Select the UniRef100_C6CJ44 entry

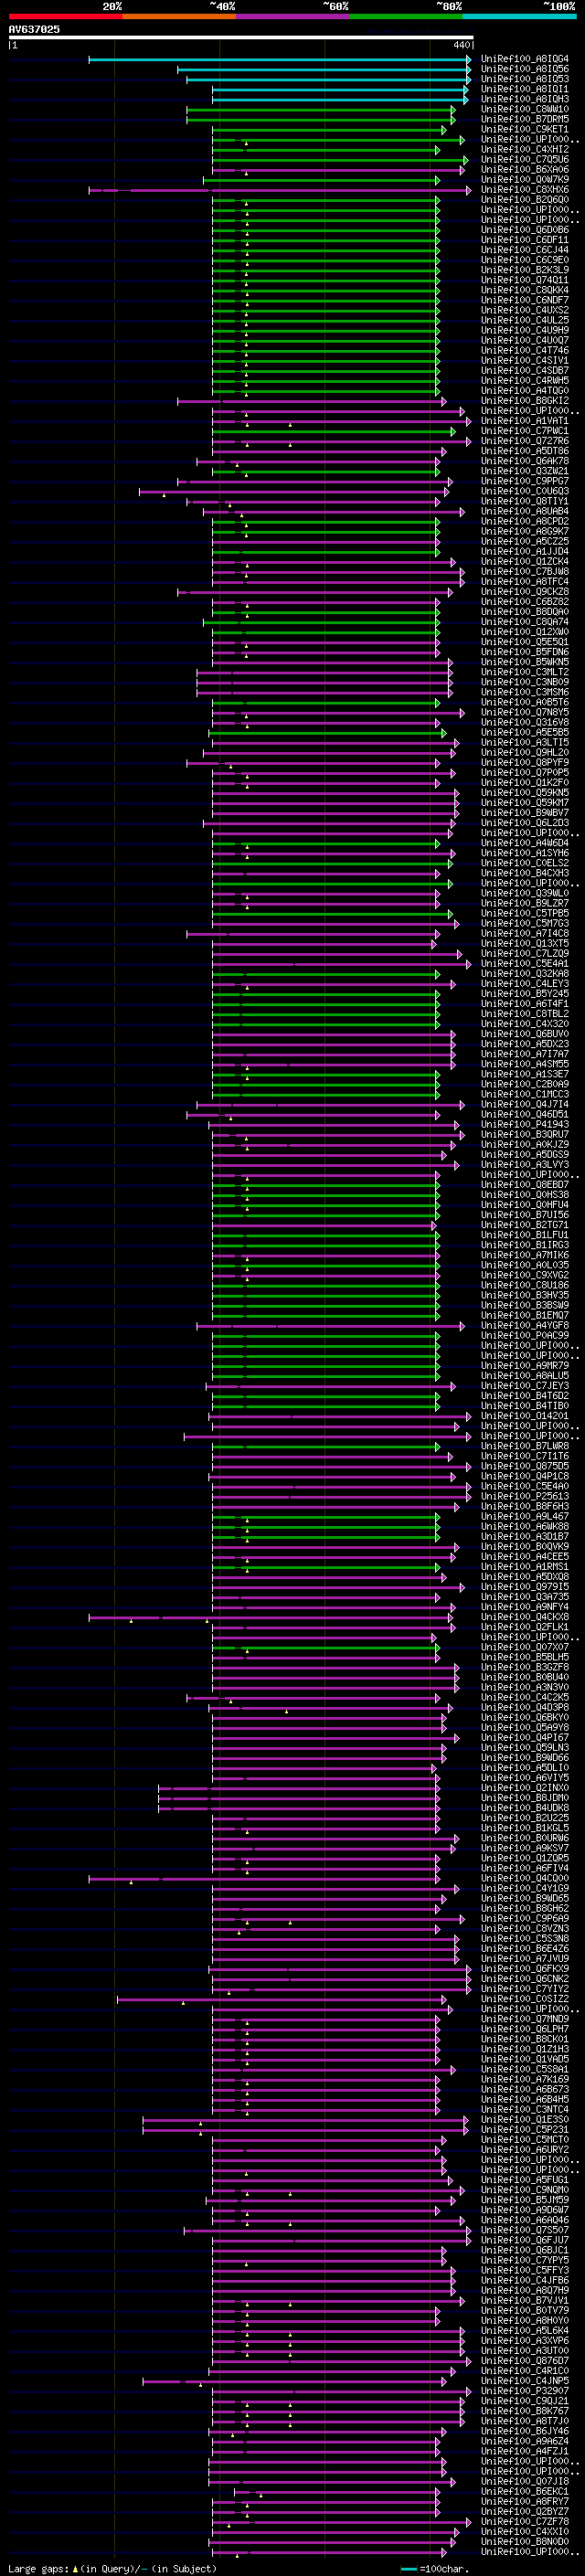click(x=525, y=250)
